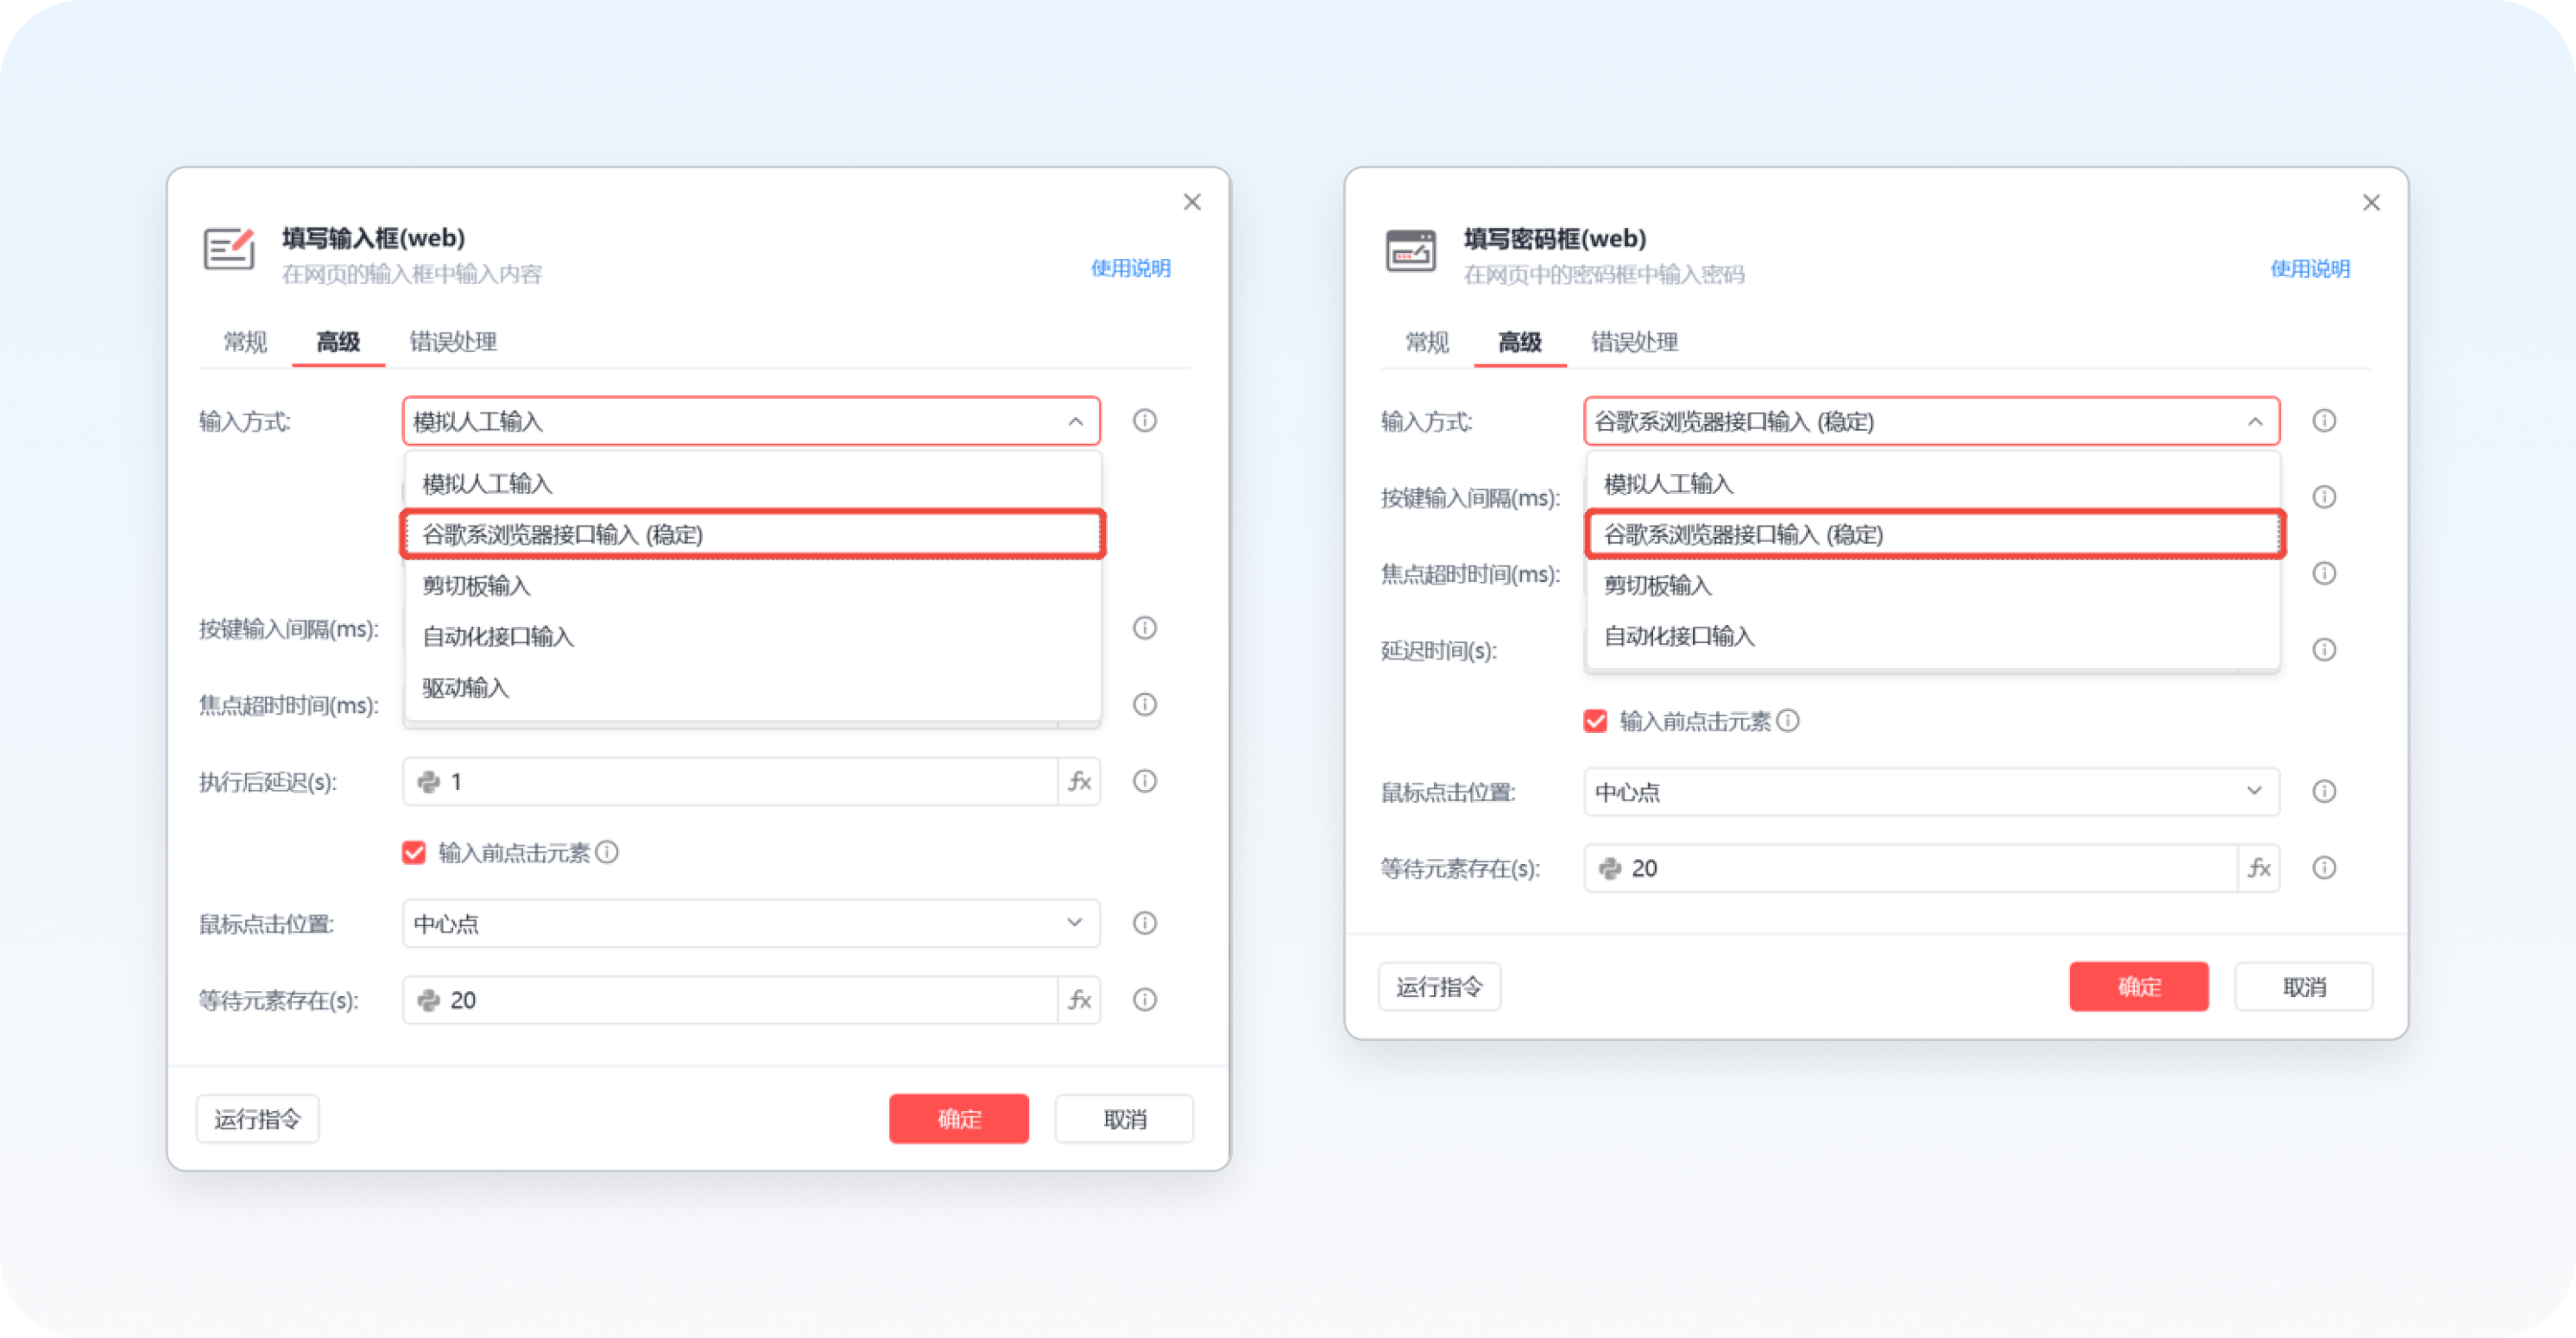Toggle 输入前点击元素 checkbox in input box dialog
This screenshot has height=1338, width=2576.
point(414,852)
